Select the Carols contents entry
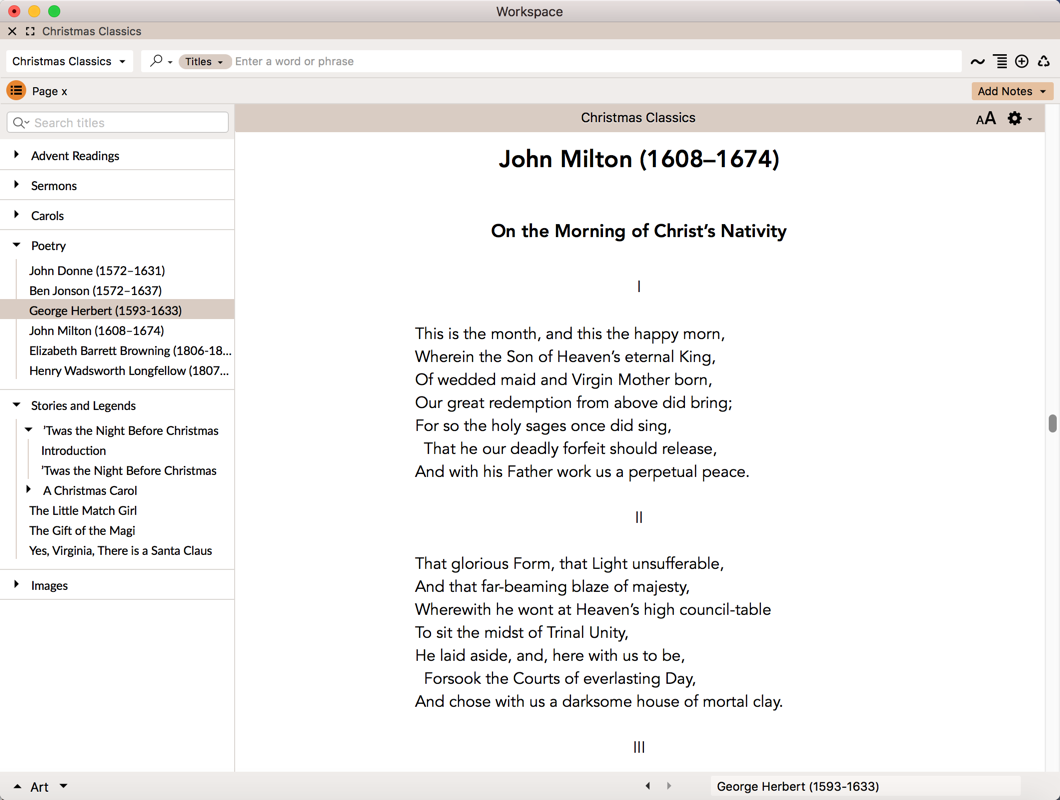This screenshot has width=1060, height=800. (47, 216)
